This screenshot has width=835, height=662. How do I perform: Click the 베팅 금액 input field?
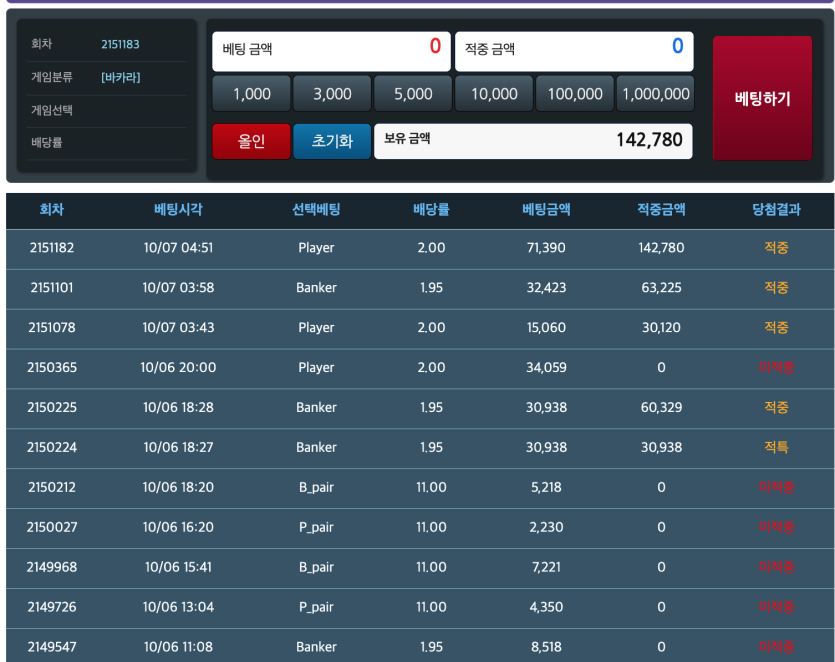click(331, 51)
